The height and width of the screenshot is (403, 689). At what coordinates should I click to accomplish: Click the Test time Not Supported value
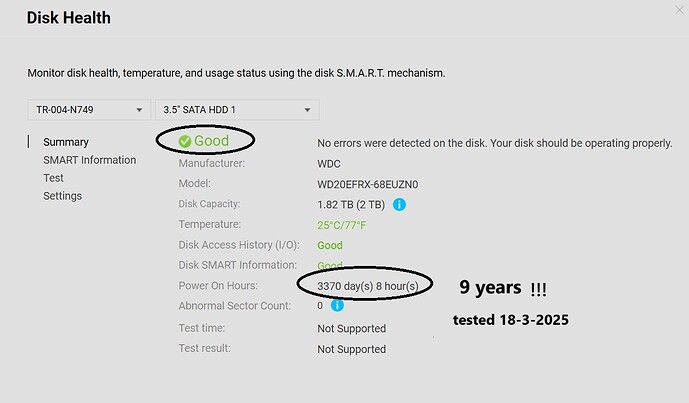pyautogui.click(x=351, y=328)
